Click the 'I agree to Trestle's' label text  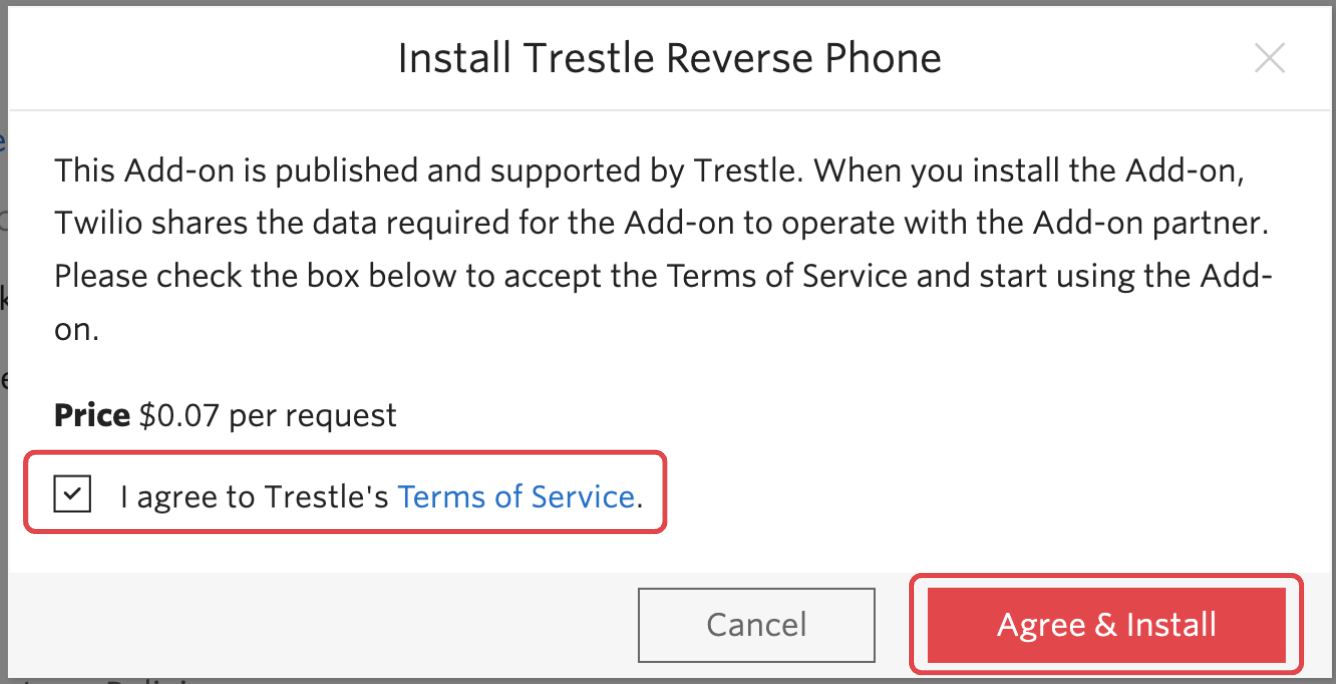254,496
